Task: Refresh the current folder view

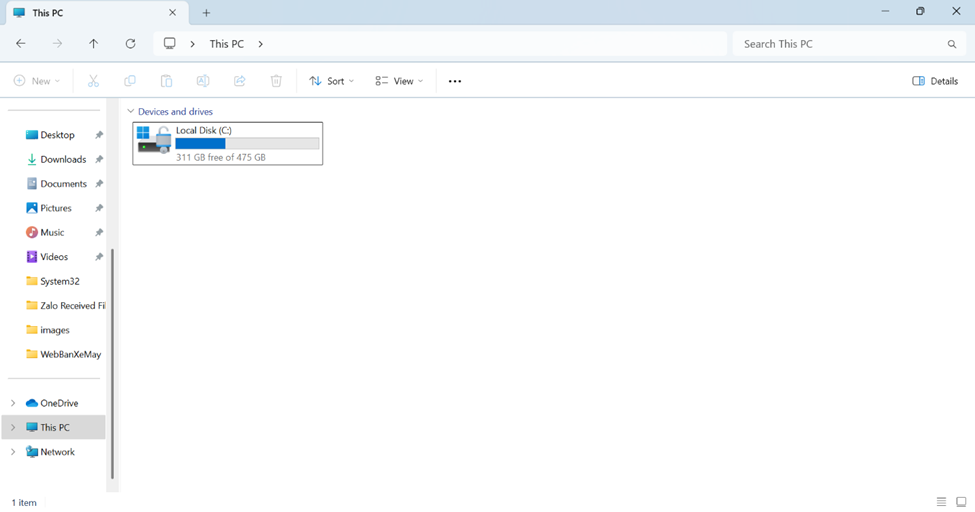Action: [x=130, y=44]
